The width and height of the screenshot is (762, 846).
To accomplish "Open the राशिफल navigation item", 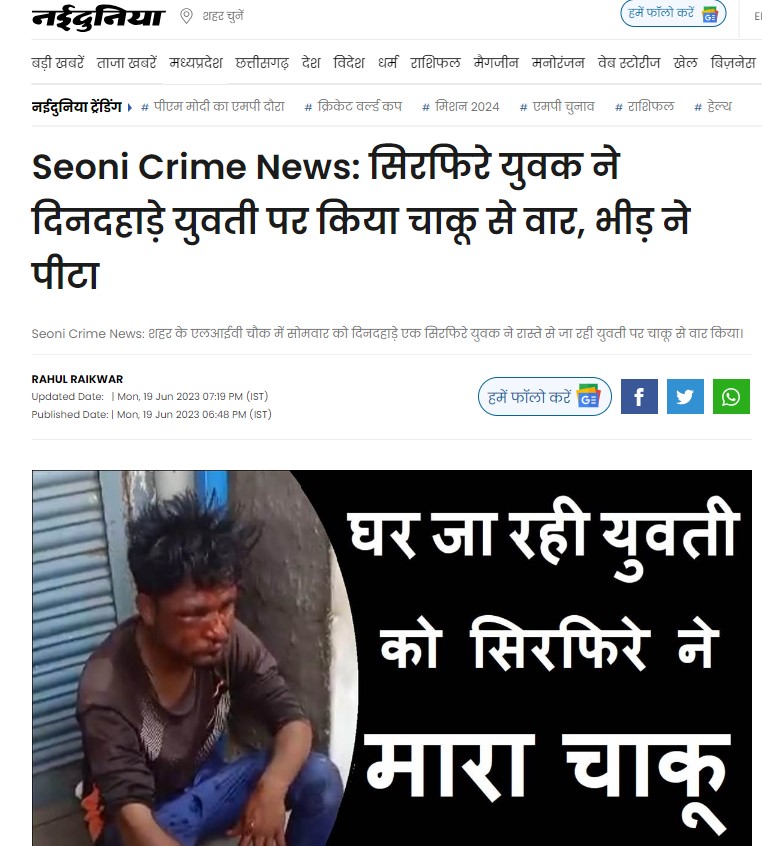I will 435,63.
